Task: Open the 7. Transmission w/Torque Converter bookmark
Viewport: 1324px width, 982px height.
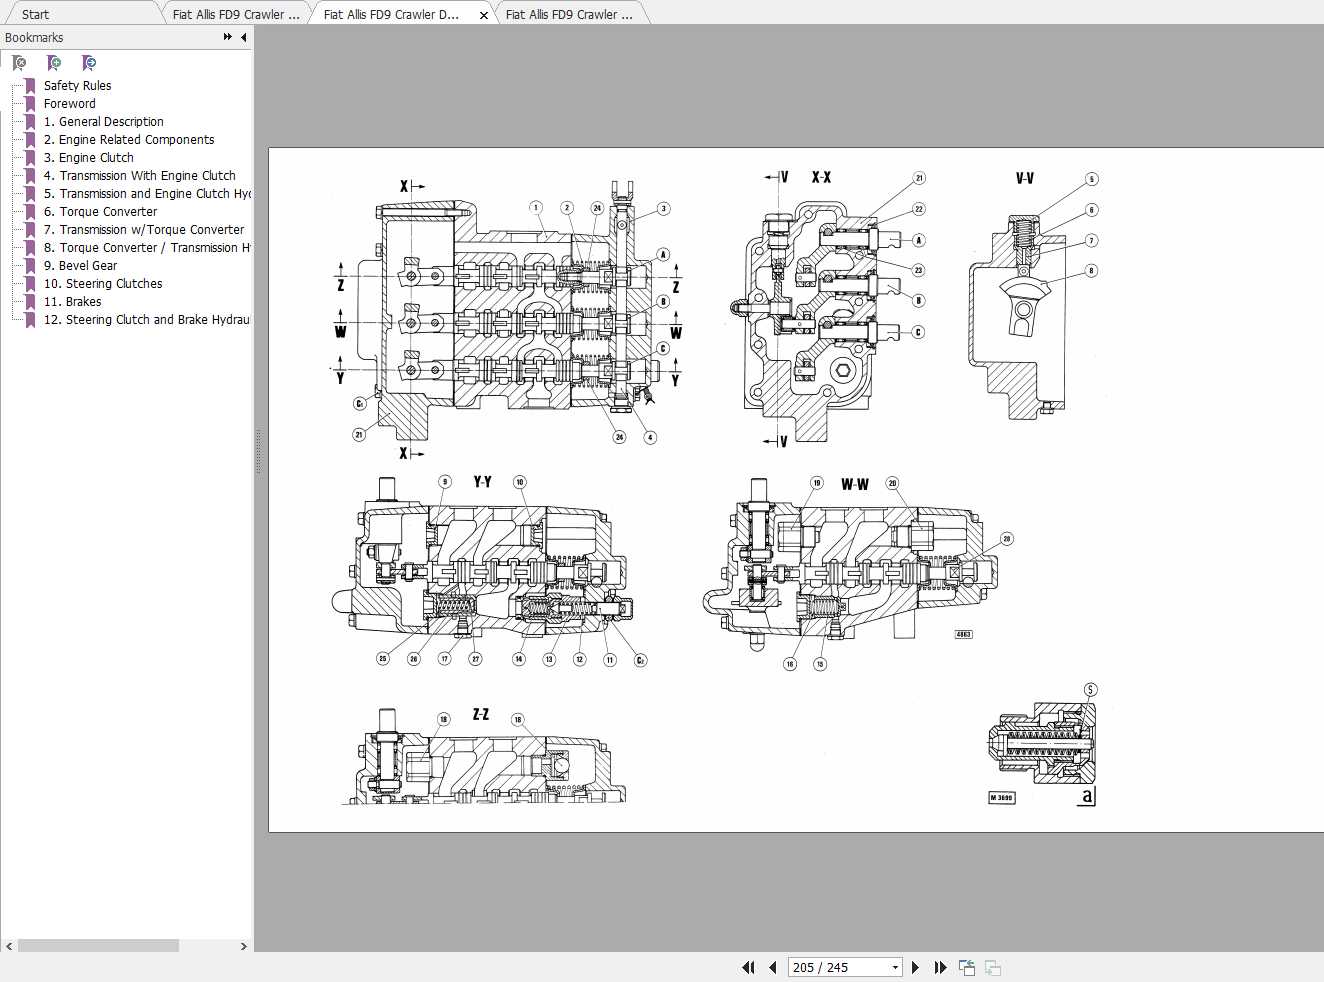Action: pyautogui.click(x=143, y=230)
